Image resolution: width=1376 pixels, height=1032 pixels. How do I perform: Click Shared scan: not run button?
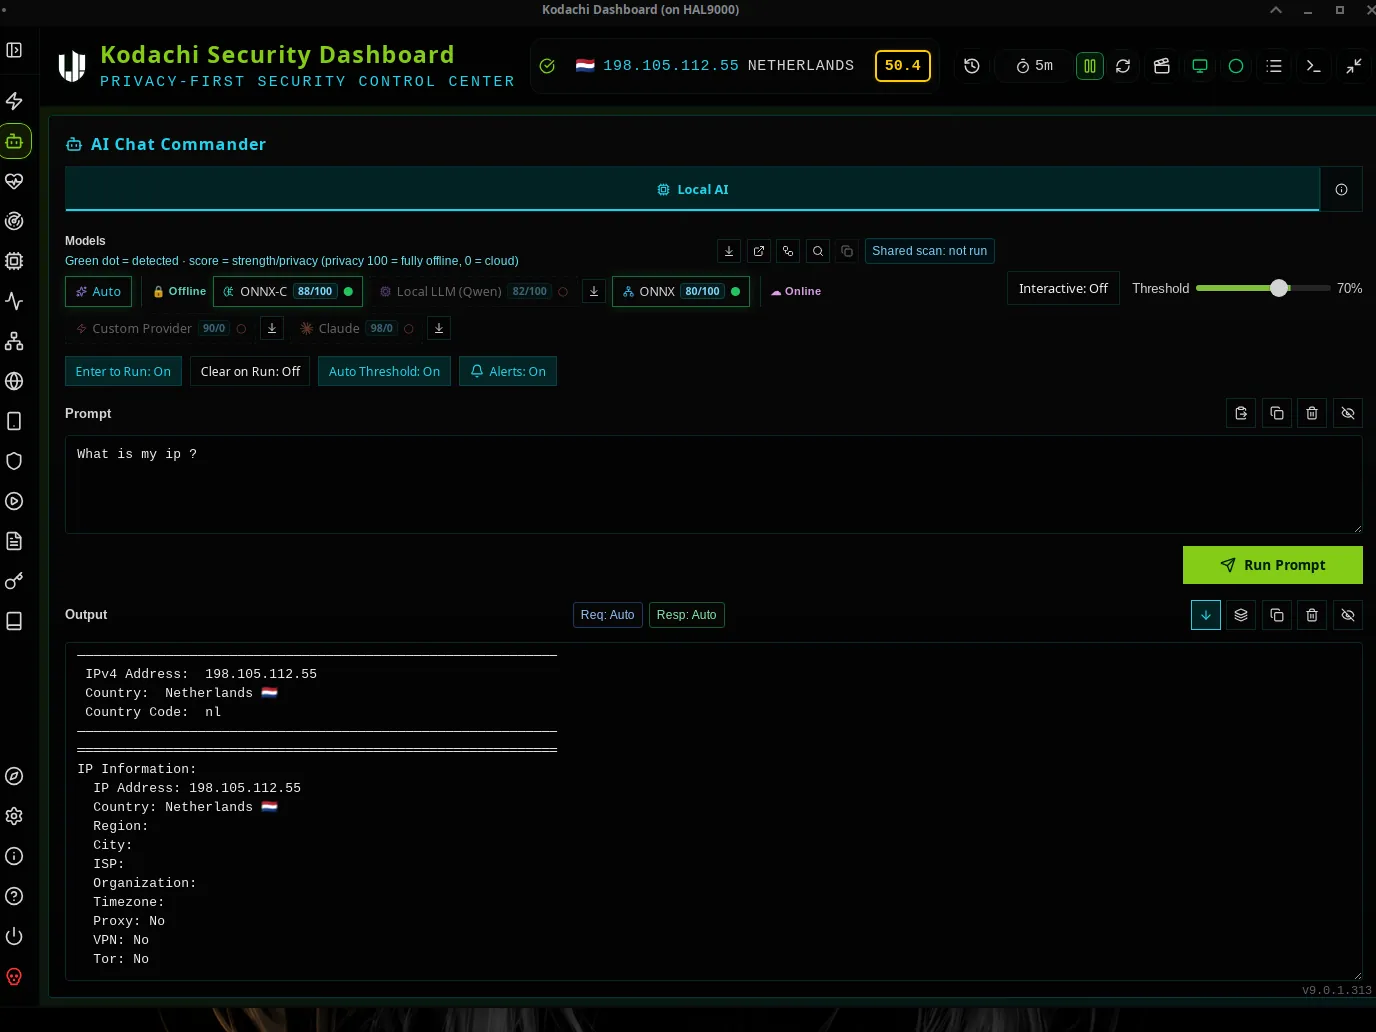930,251
